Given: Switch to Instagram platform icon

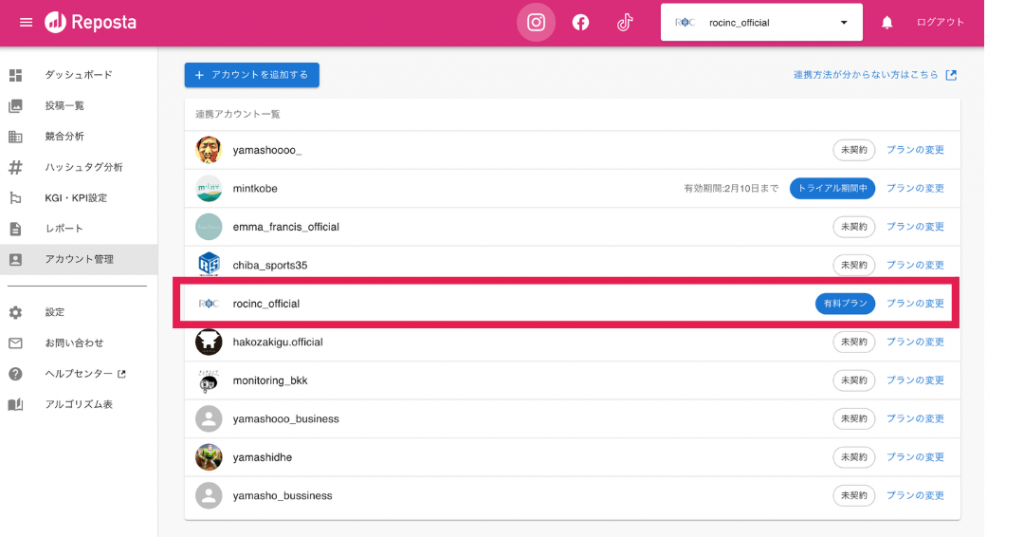Looking at the screenshot, I should pyautogui.click(x=536, y=22).
